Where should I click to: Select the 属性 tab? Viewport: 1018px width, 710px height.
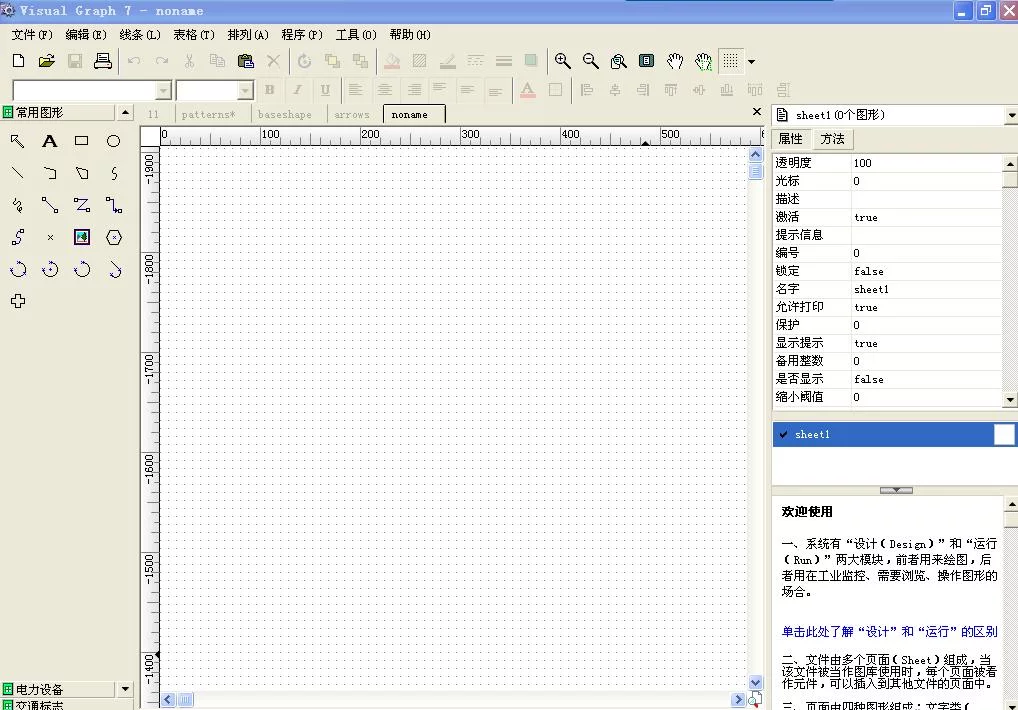(x=791, y=139)
